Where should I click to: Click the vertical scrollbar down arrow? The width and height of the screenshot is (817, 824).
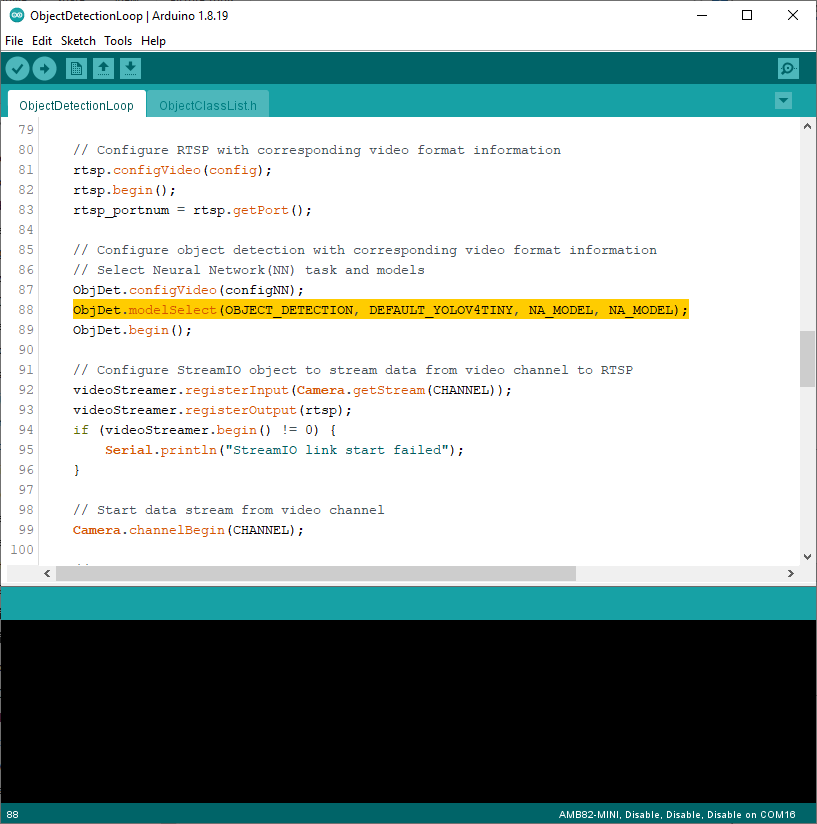807,556
